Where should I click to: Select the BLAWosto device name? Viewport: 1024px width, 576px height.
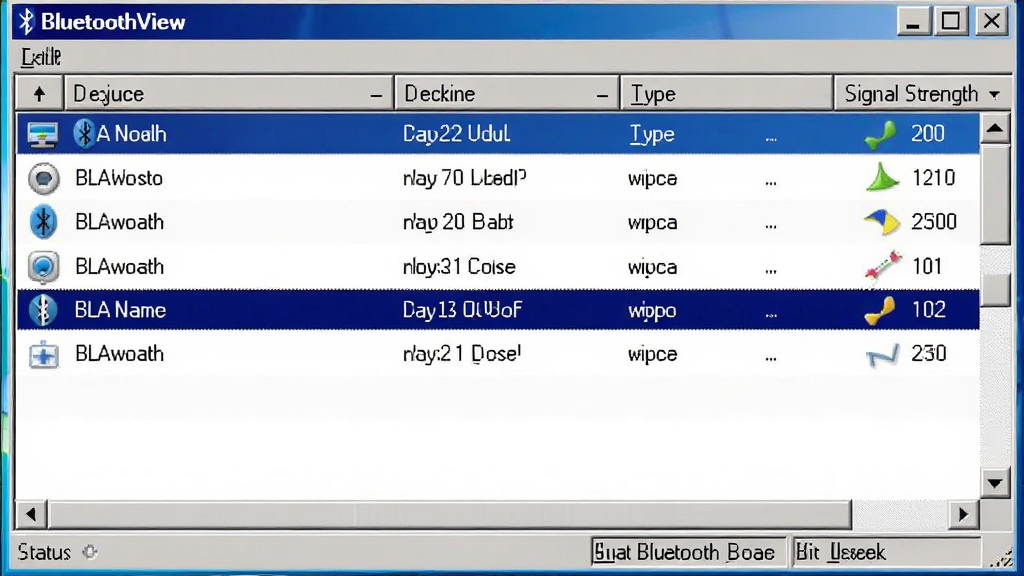tap(119, 178)
